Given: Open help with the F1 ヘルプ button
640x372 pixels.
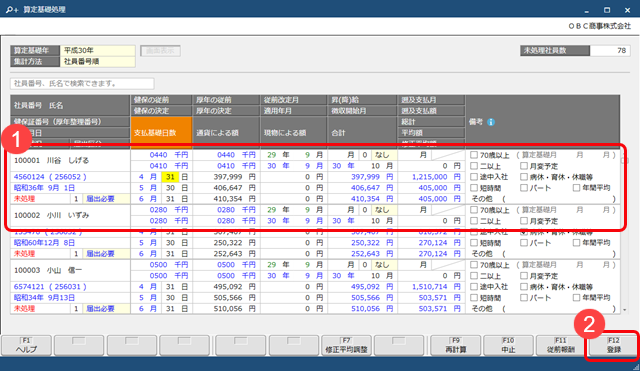Looking at the screenshot, I should tap(26, 345).
